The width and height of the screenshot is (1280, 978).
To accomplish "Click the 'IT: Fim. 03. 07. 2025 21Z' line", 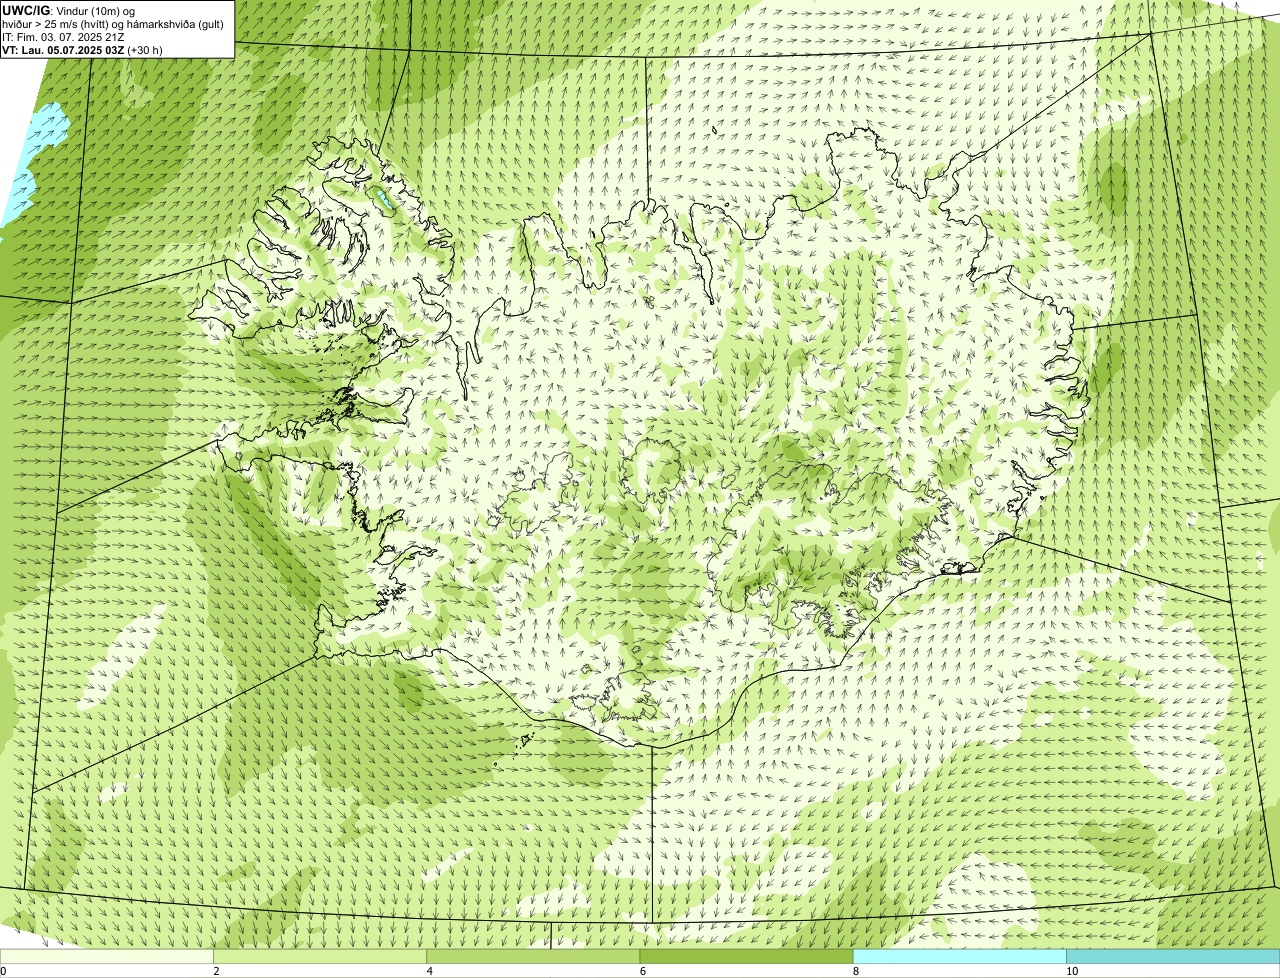I will pyautogui.click(x=63, y=37).
